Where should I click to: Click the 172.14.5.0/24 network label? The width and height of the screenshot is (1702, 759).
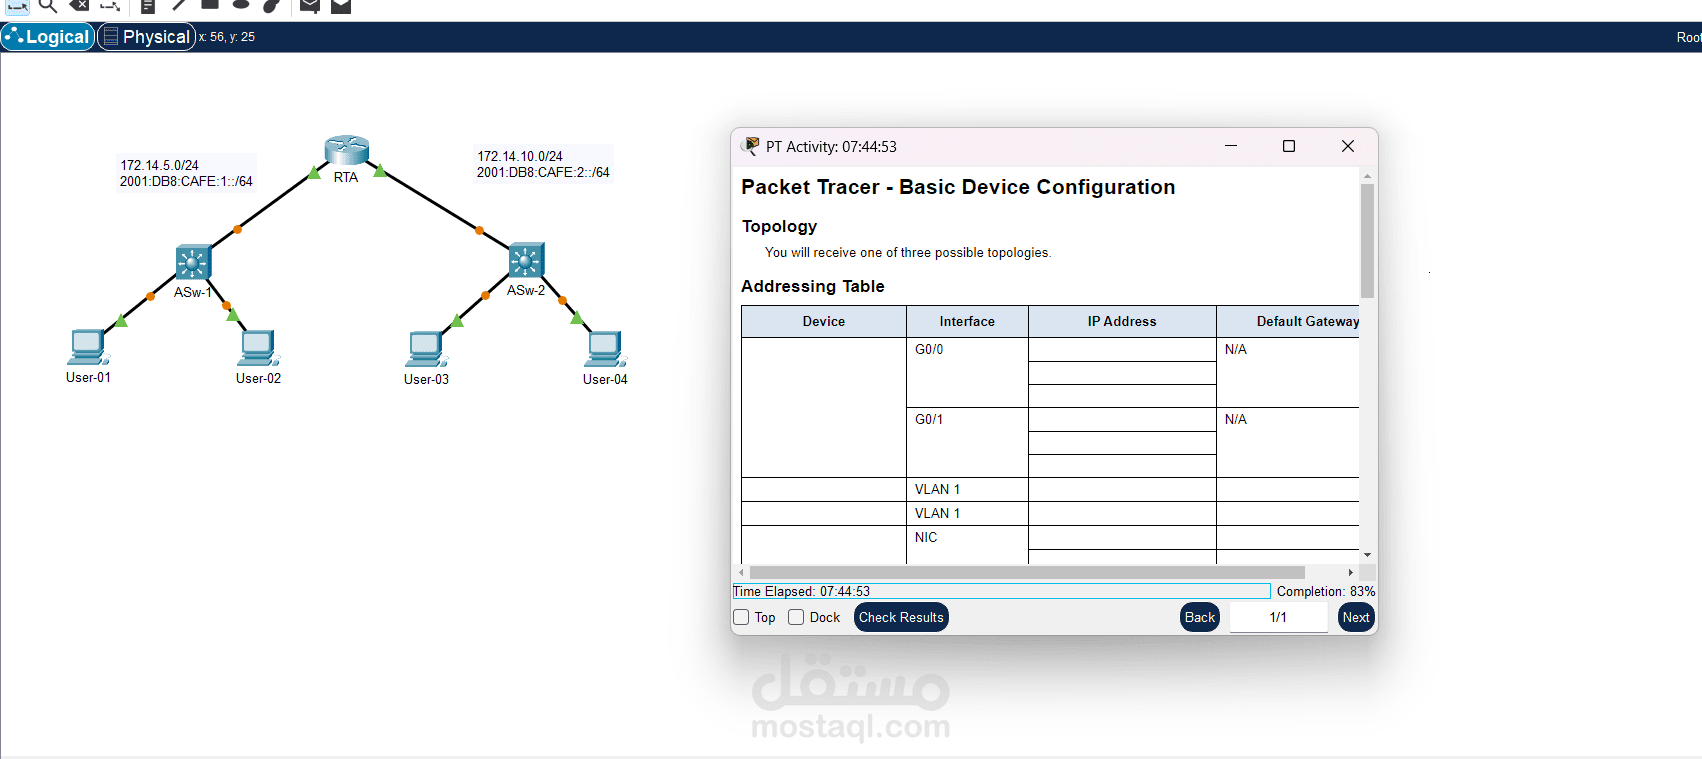[160, 165]
